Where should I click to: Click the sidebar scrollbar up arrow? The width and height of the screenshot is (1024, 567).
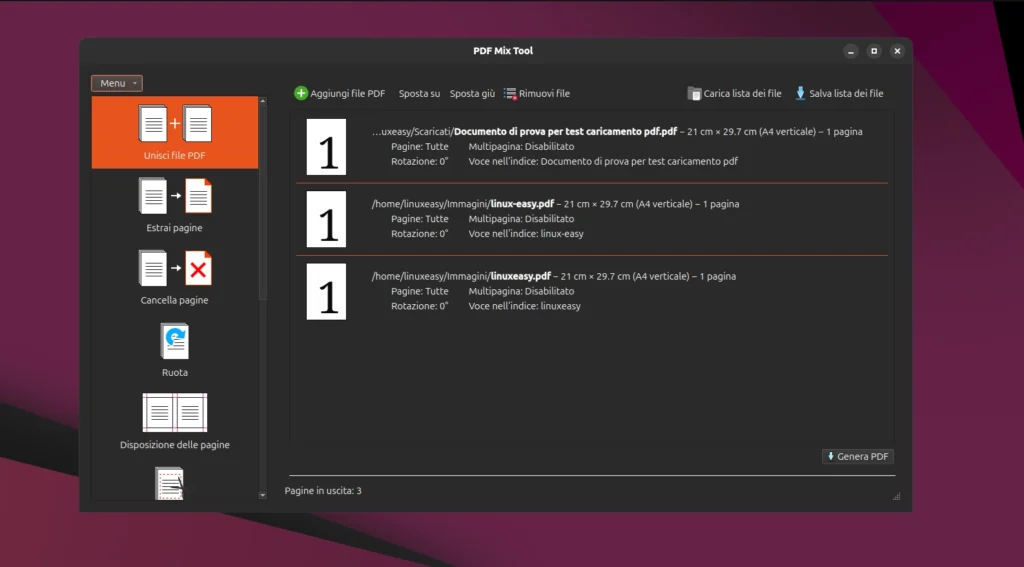point(263,101)
